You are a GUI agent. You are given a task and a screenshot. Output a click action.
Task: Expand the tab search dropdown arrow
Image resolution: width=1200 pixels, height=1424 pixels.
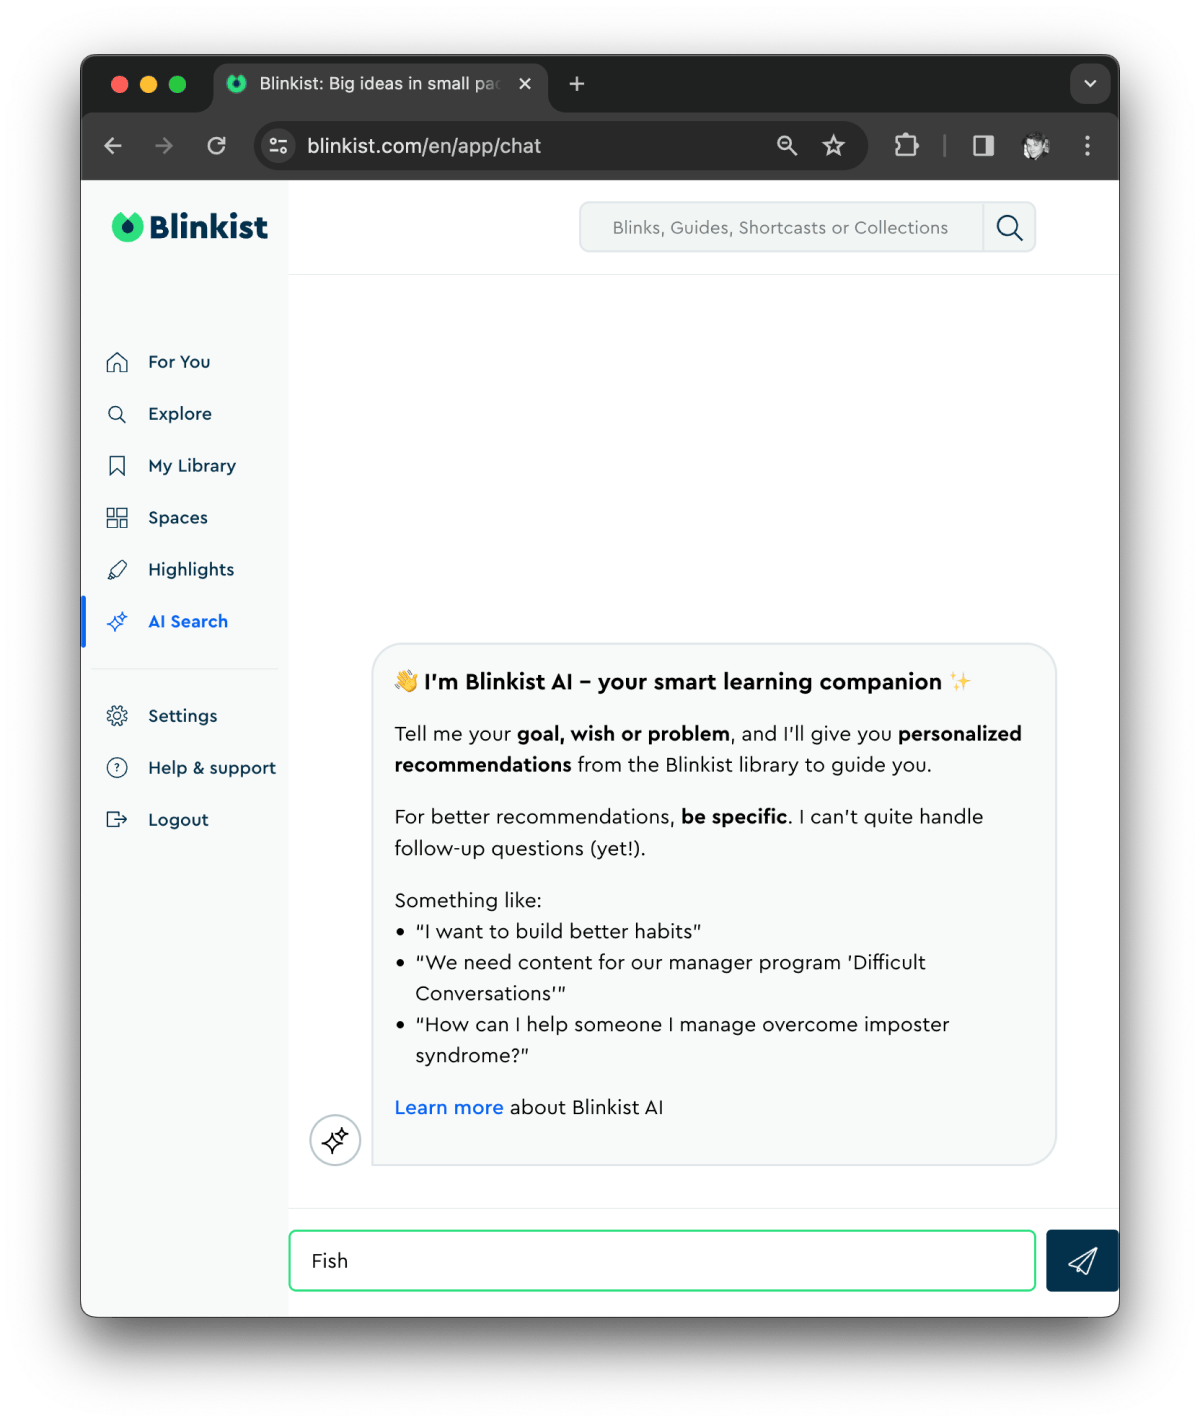1090,84
